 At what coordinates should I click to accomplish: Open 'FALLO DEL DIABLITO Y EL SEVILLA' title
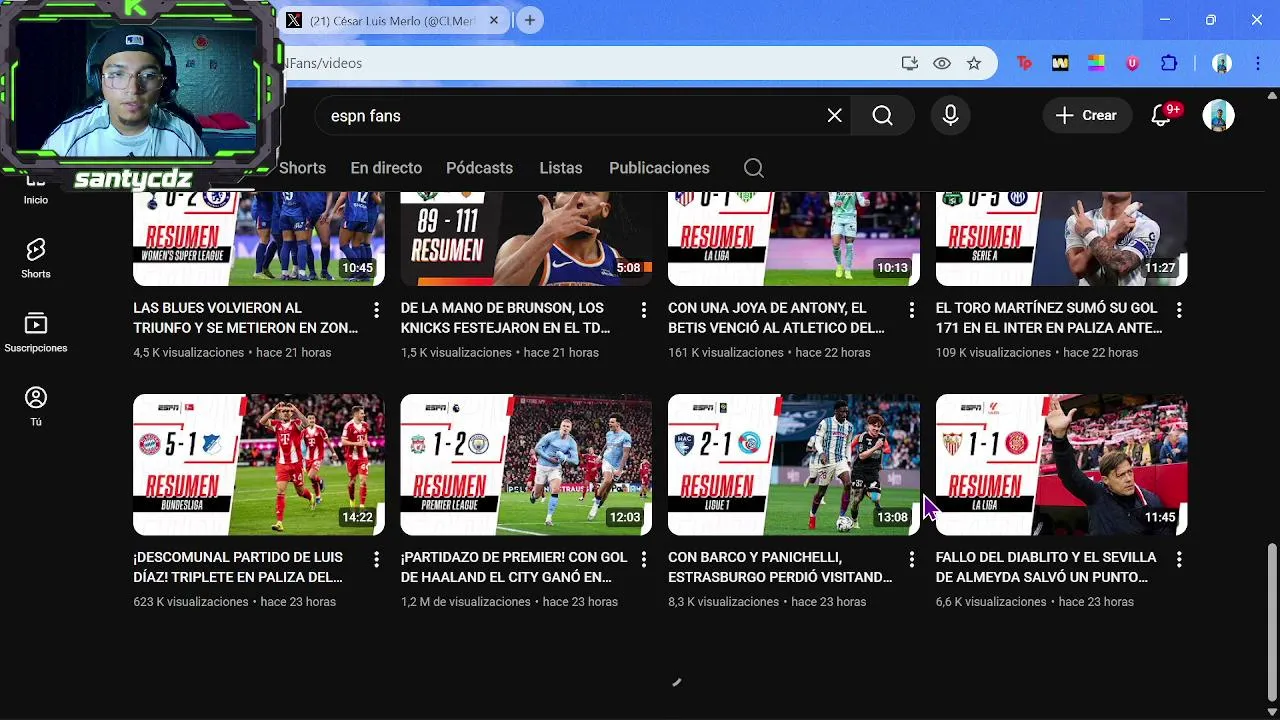1046,567
